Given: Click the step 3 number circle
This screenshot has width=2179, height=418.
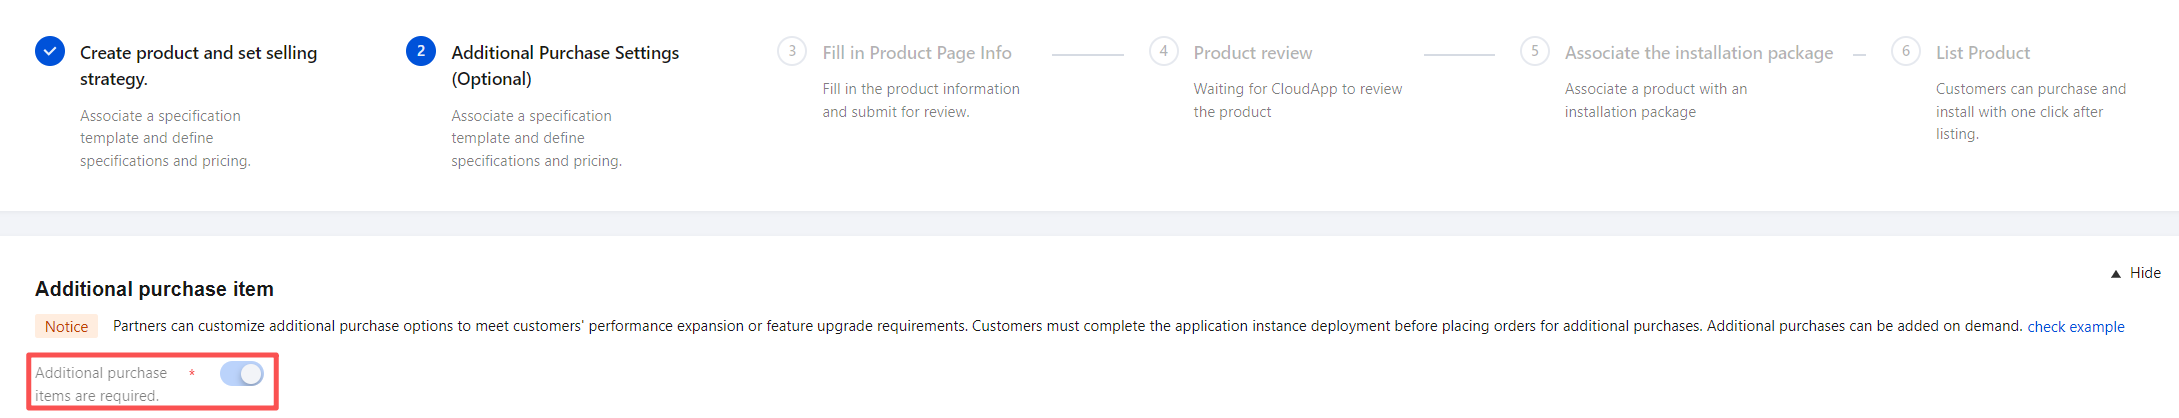Looking at the screenshot, I should pyautogui.click(x=792, y=51).
